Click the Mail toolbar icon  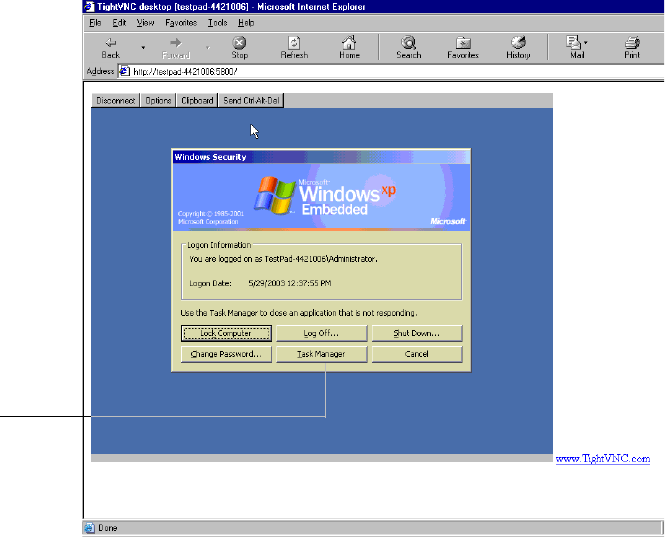coord(573,42)
